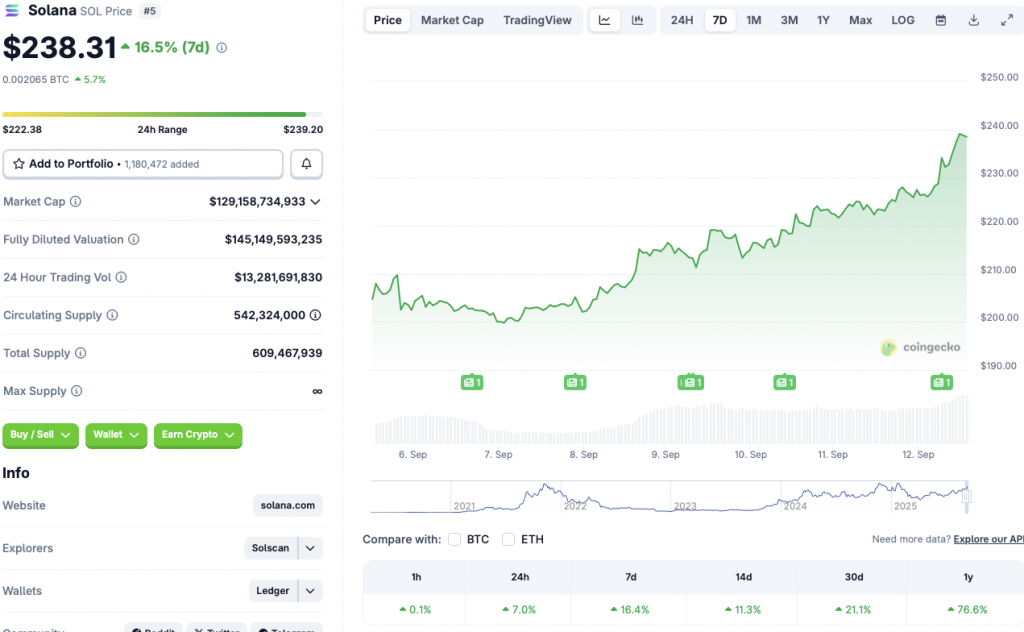Open news marker near 8. Sep
Image resolution: width=1024 pixels, height=632 pixels.
(575, 382)
